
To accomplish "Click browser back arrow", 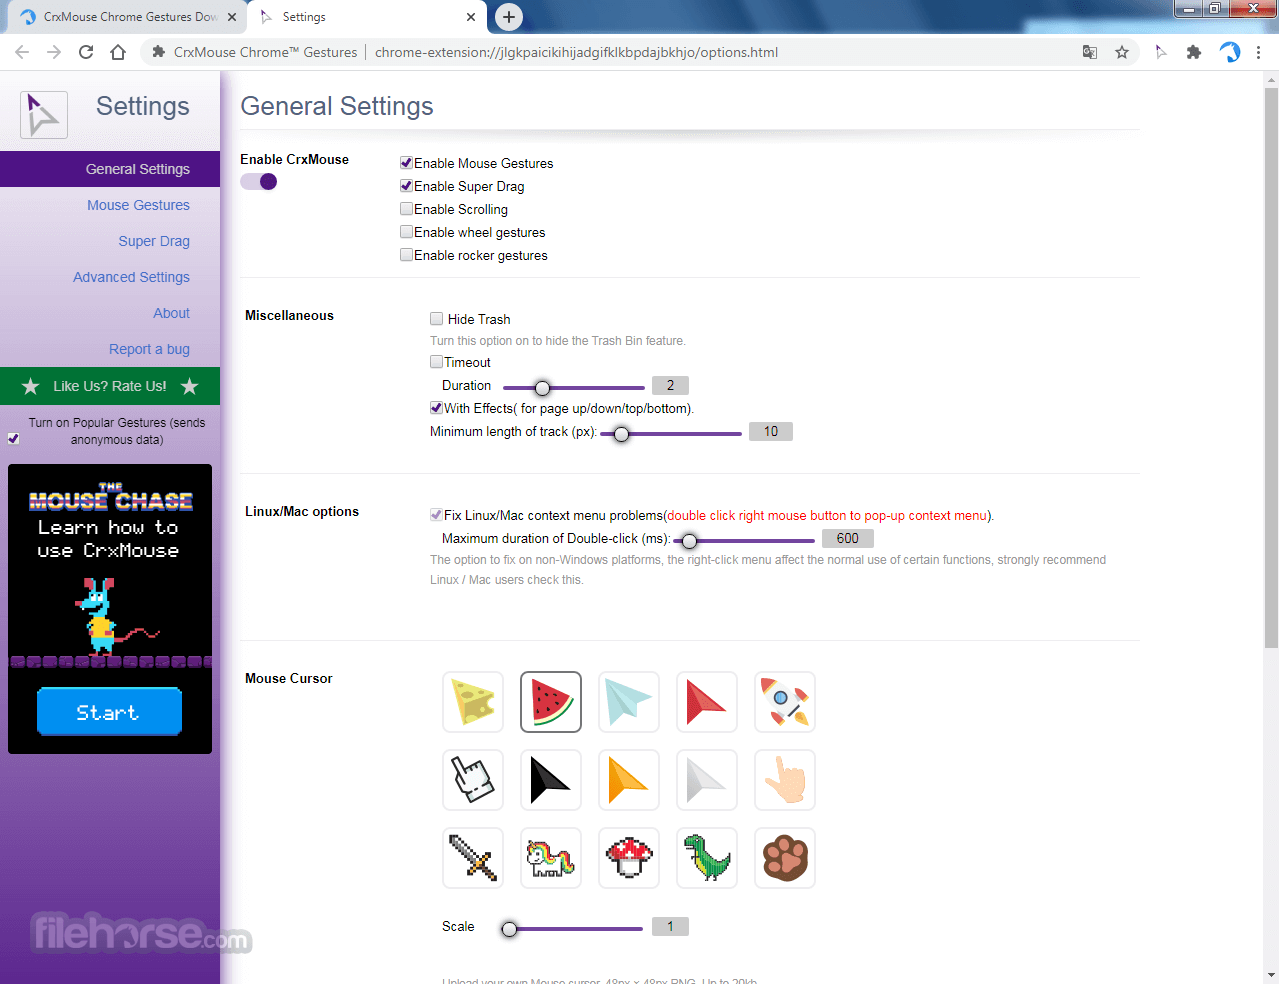I will tap(22, 52).
